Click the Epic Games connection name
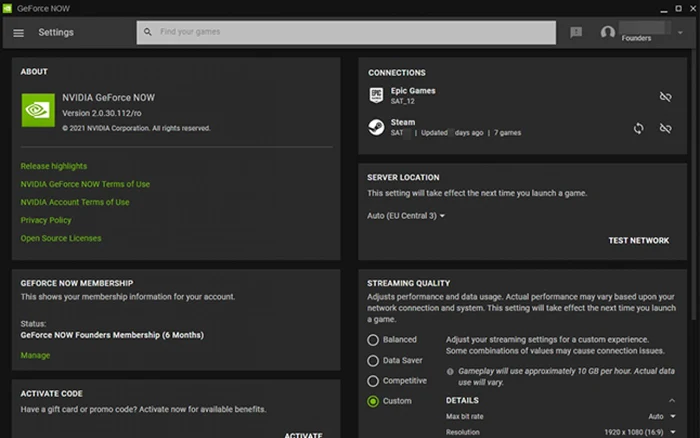 pyautogui.click(x=413, y=91)
